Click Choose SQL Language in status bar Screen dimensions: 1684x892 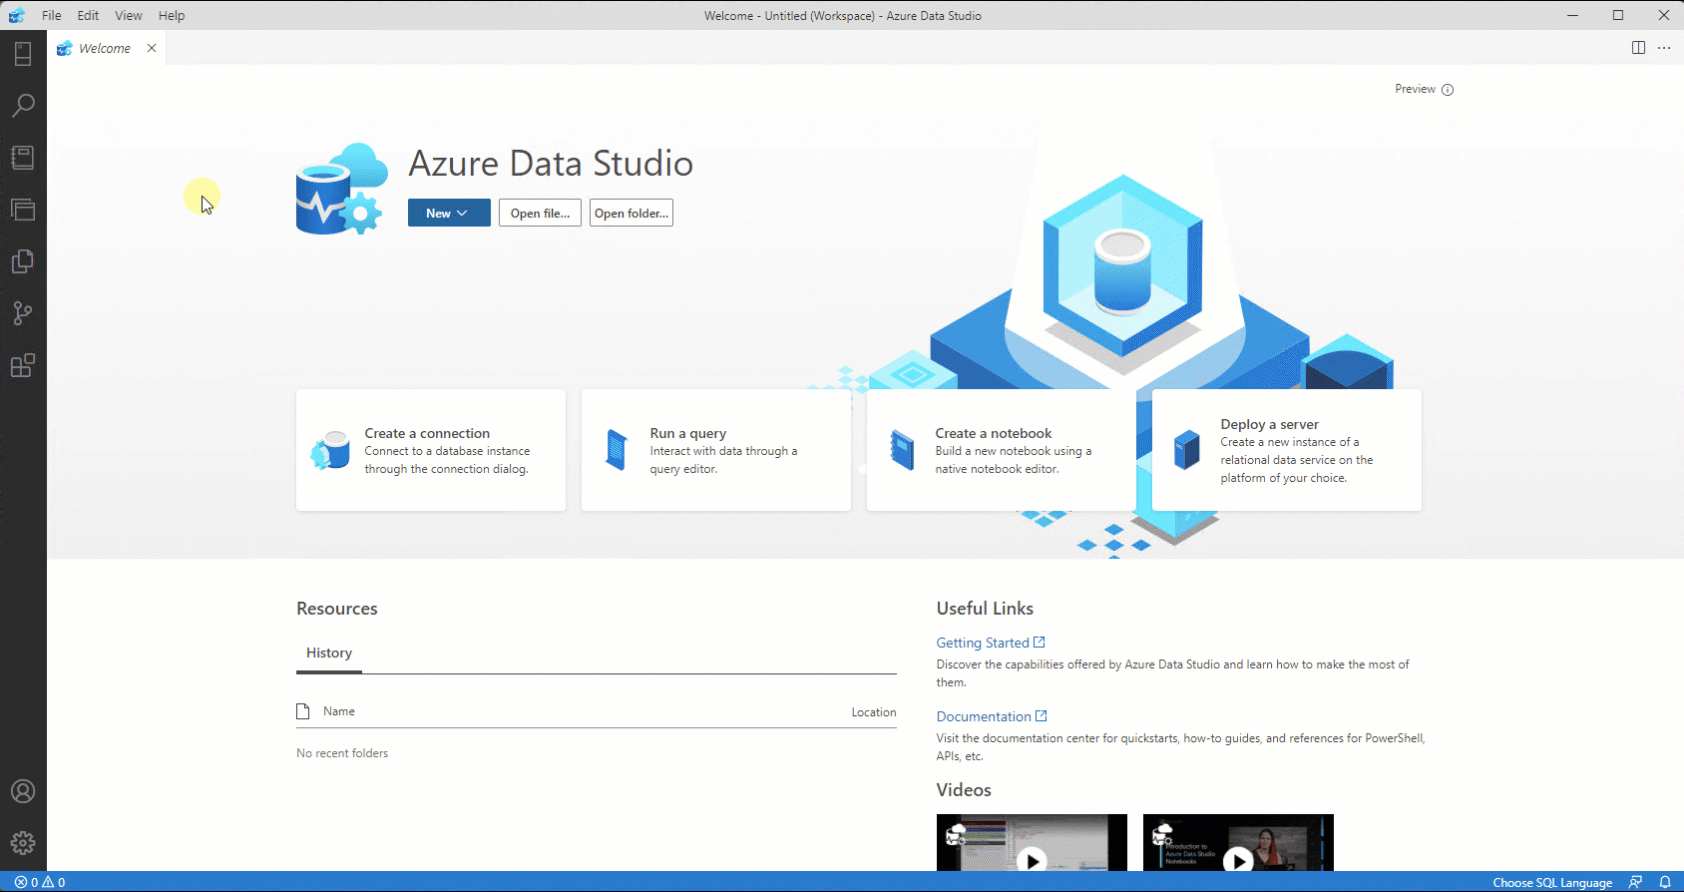(1552, 882)
